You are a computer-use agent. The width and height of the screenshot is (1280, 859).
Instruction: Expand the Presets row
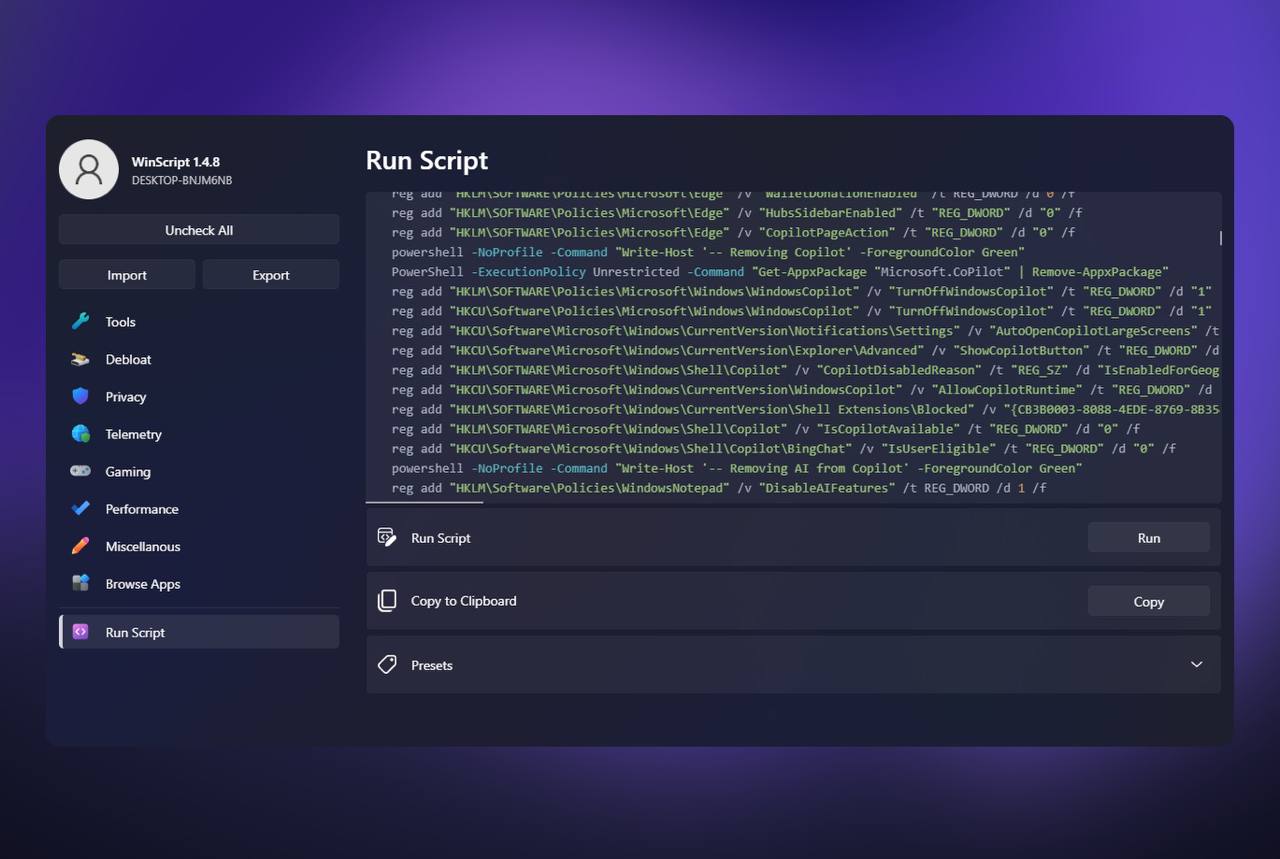(x=792, y=665)
